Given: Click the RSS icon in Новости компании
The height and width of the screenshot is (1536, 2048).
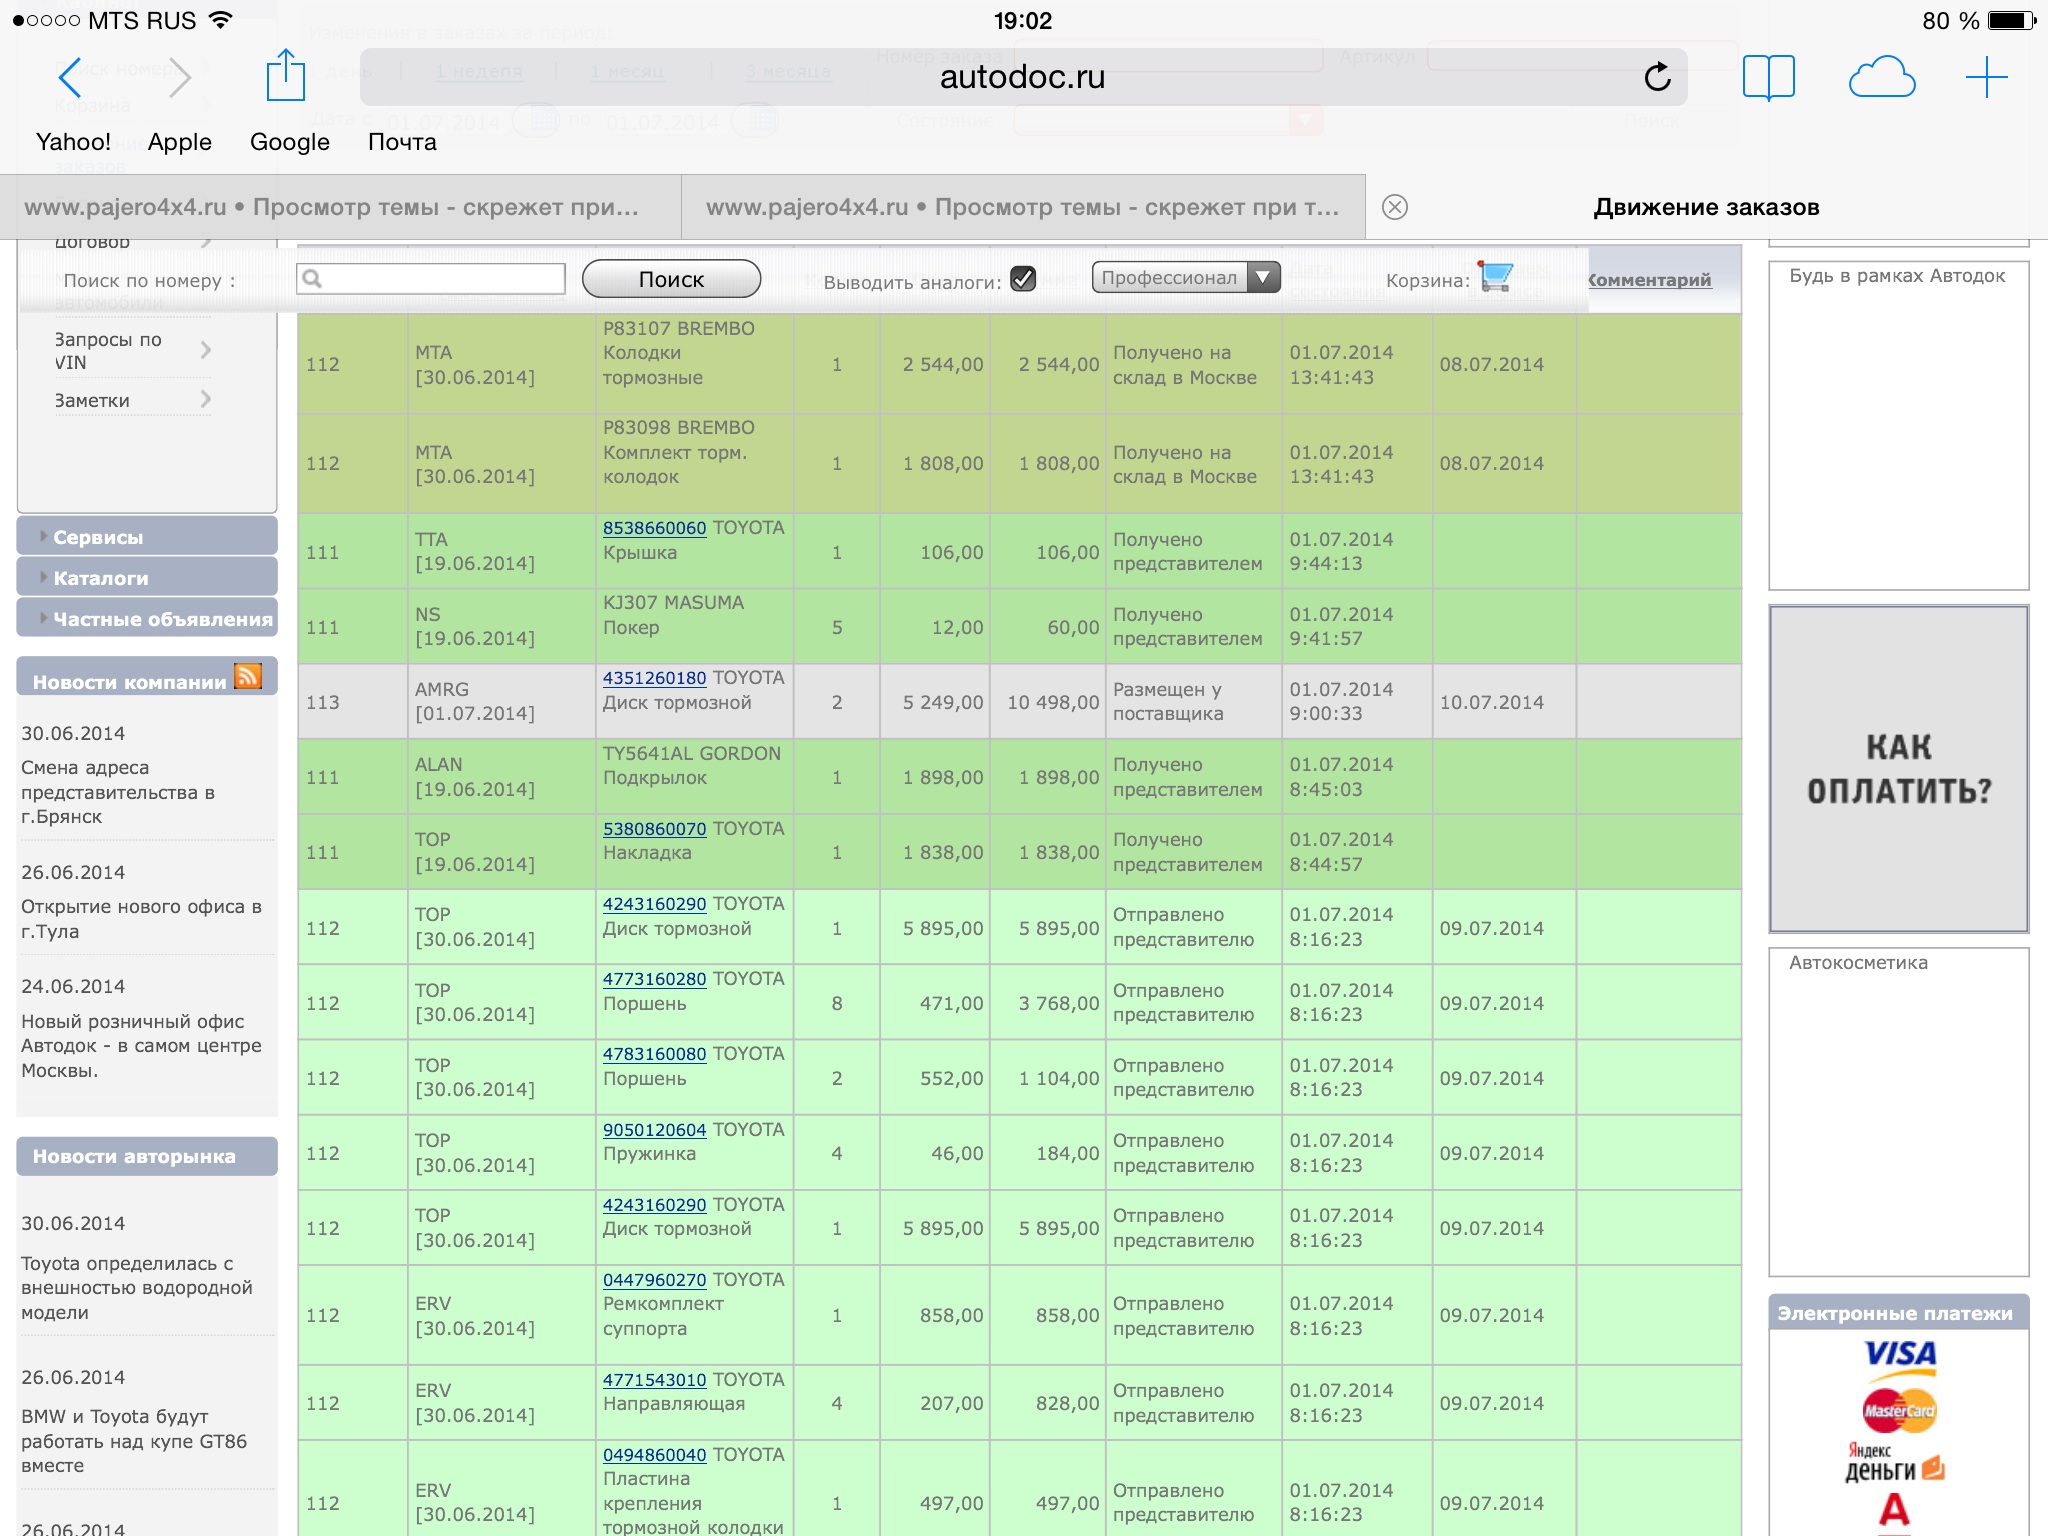Looking at the screenshot, I should 248,678.
